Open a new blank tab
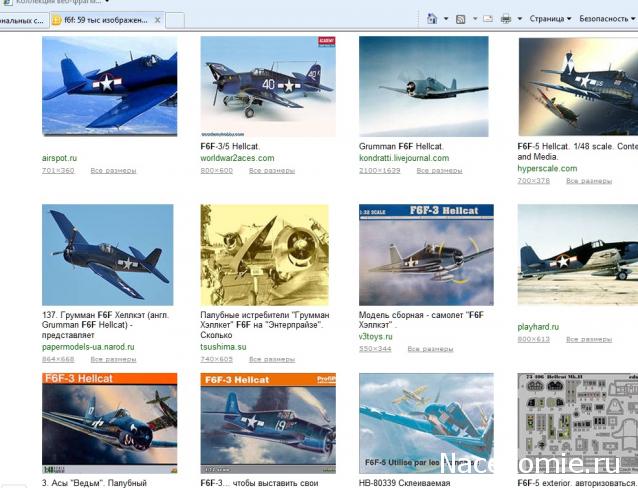Viewport: 638px width, 488px height. tap(174, 20)
